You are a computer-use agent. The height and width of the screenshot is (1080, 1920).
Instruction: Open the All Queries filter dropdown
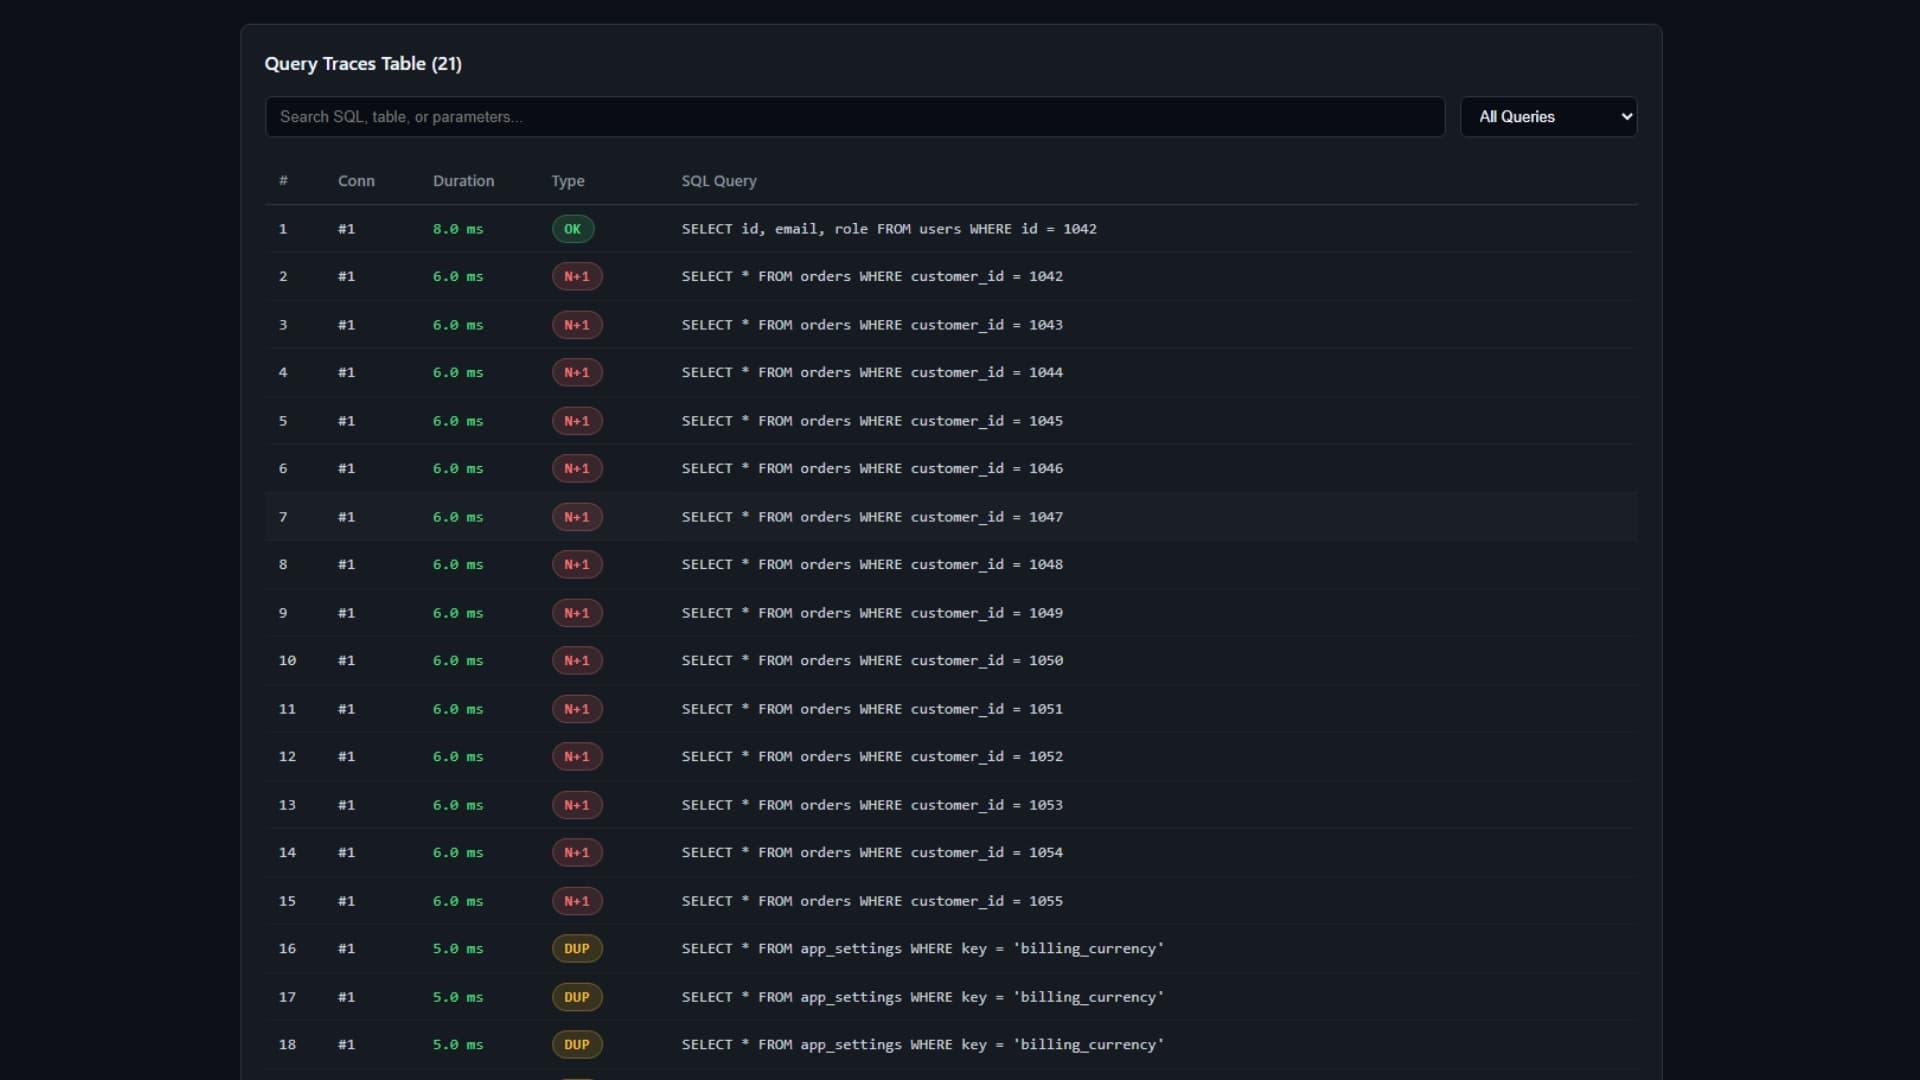click(x=1548, y=117)
